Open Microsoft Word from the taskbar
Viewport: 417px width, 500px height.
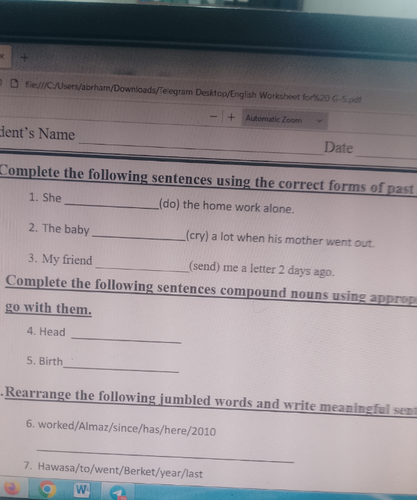click(x=82, y=490)
